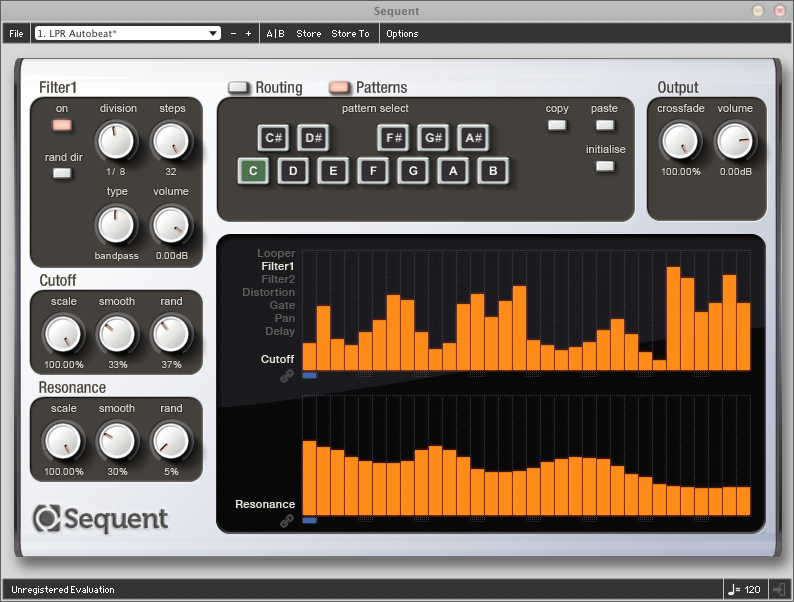Select pattern E
The width and height of the screenshot is (794, 602).
tap(333, 171)
